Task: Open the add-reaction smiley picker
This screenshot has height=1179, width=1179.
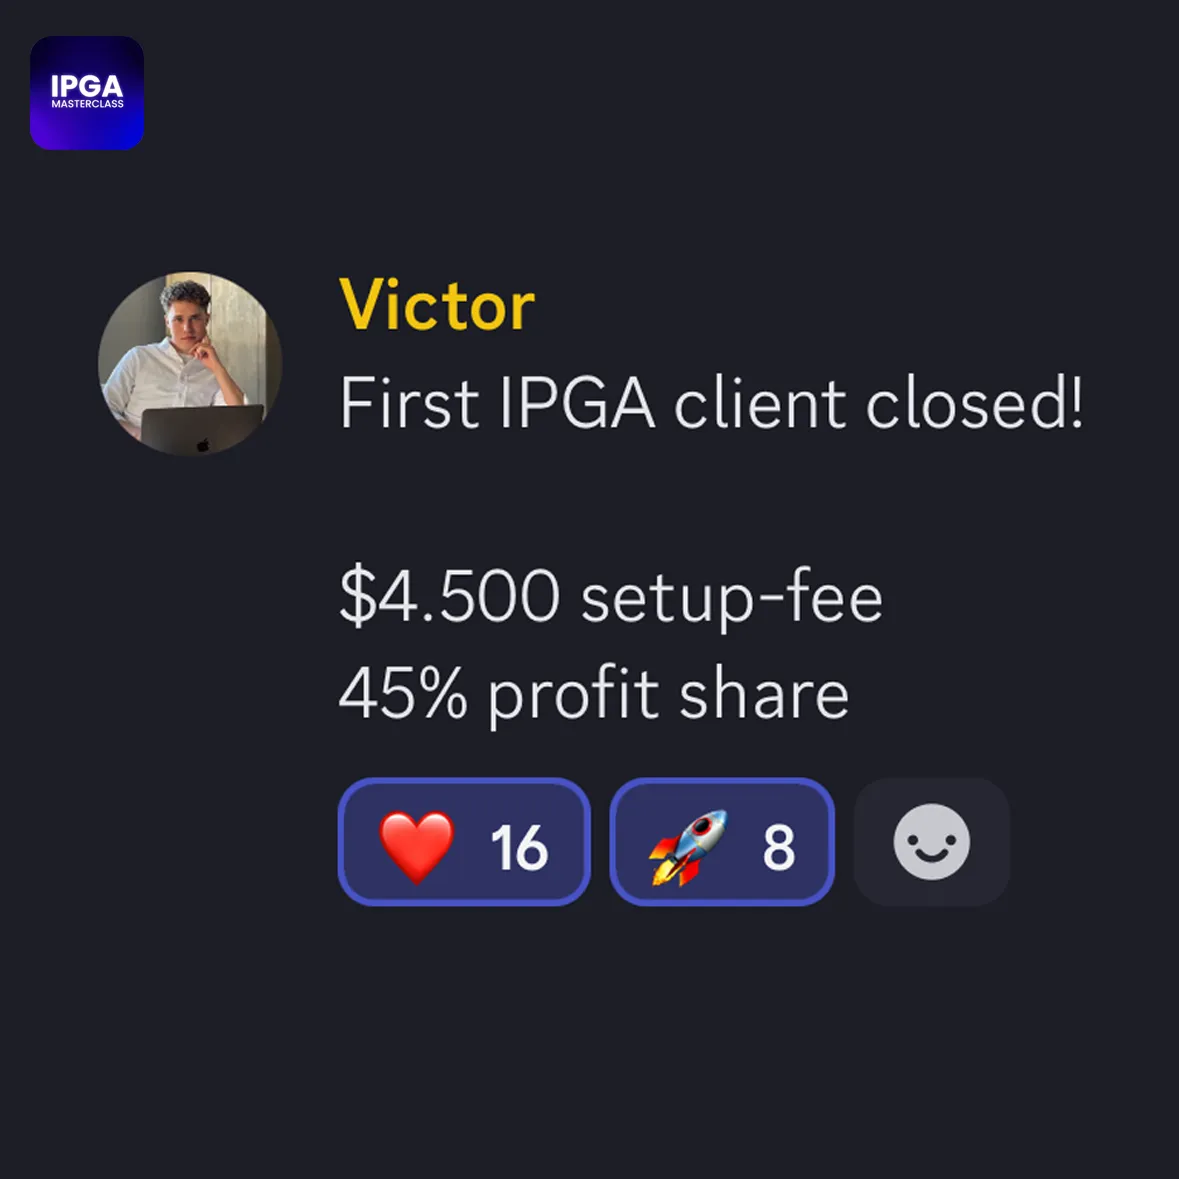Action: pyautogui.click(x=932, y=841)
